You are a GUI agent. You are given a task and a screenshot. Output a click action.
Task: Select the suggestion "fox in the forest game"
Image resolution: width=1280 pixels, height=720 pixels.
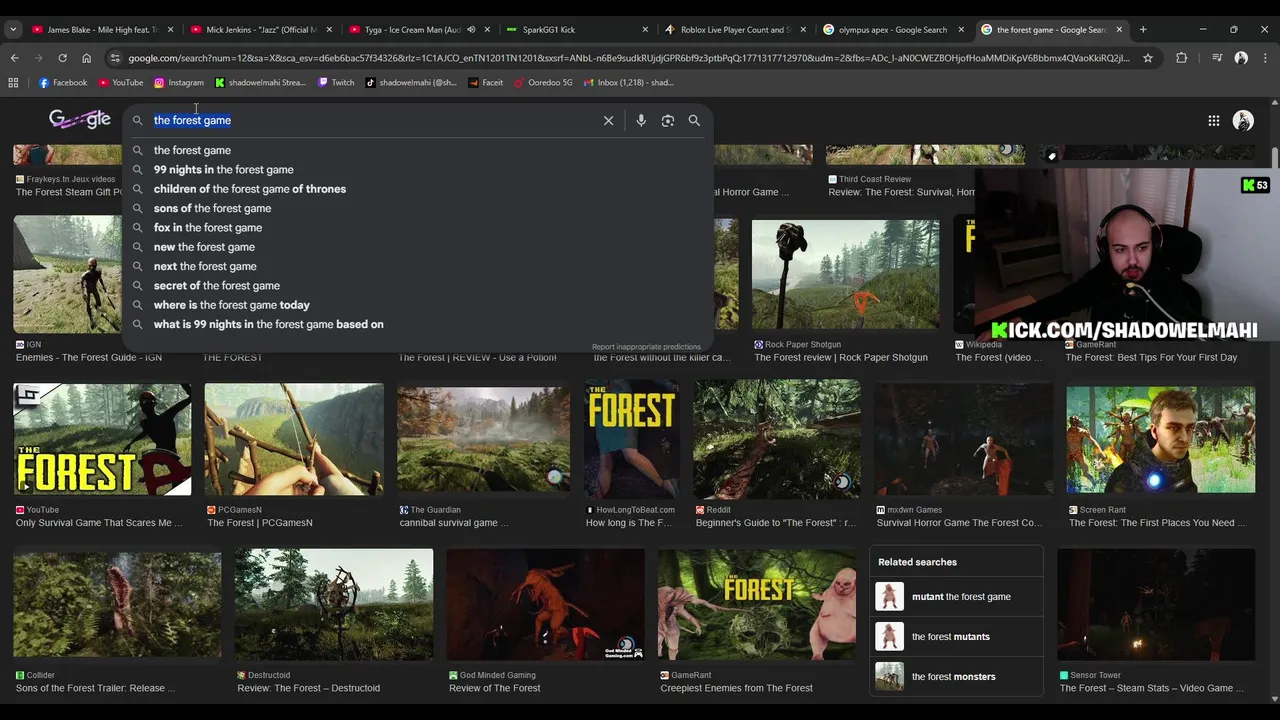(208, 228)
